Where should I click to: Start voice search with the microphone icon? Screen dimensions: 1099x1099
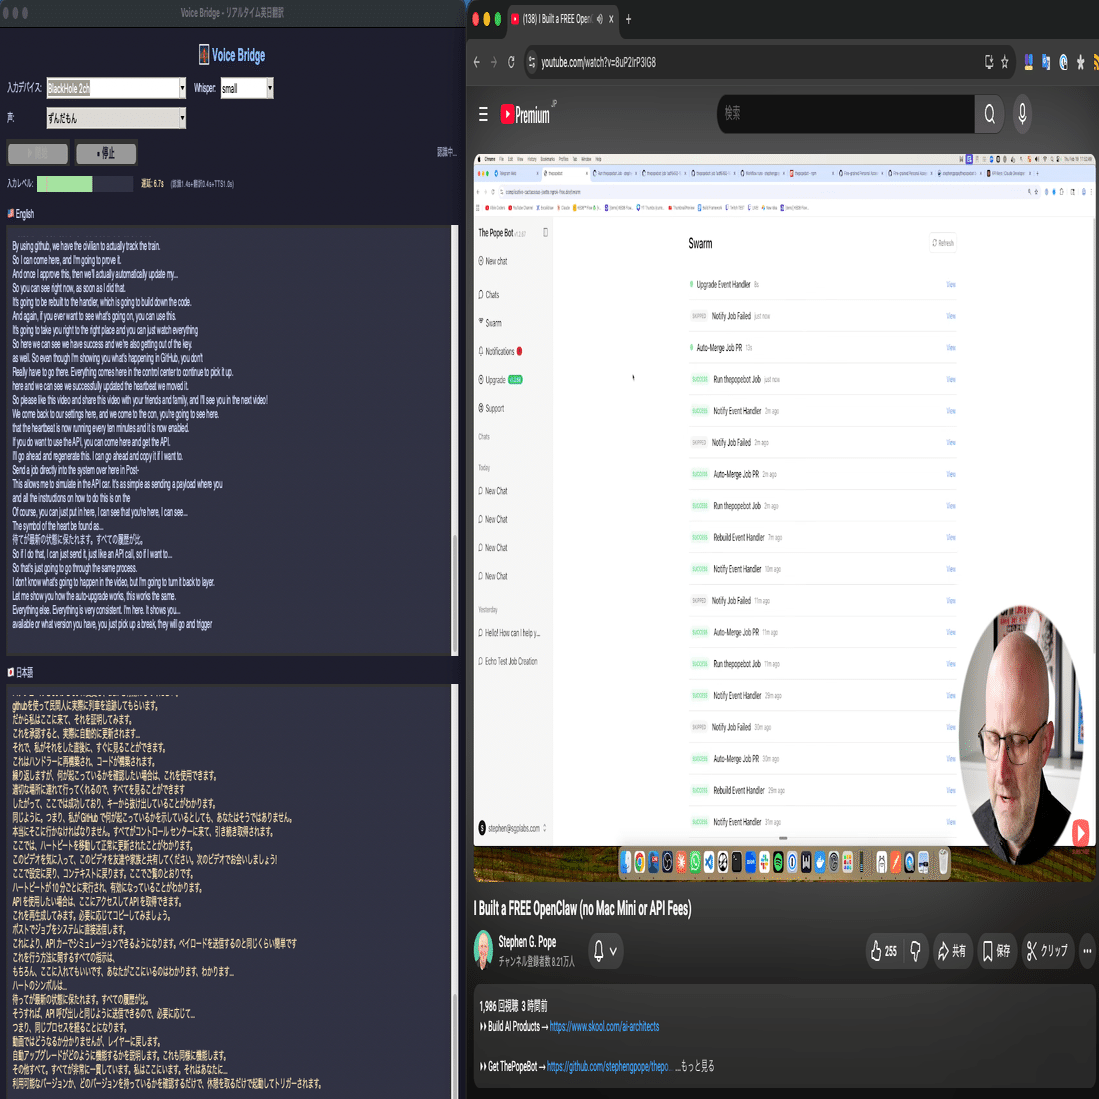click(x=1022, y=114)
